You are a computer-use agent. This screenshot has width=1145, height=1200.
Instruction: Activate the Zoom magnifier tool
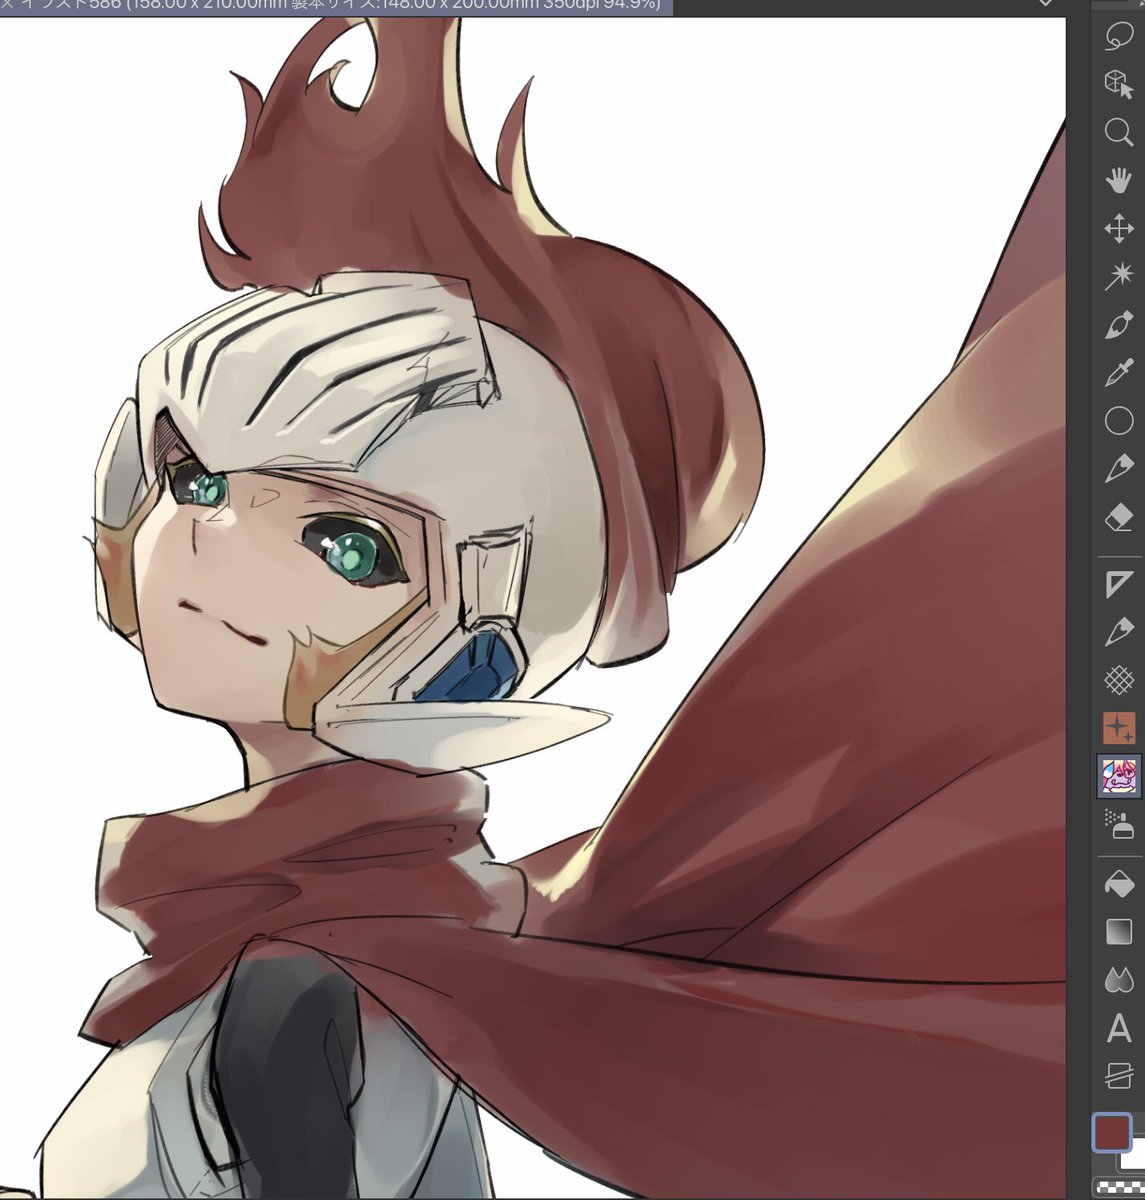(x=1118, y=133)
